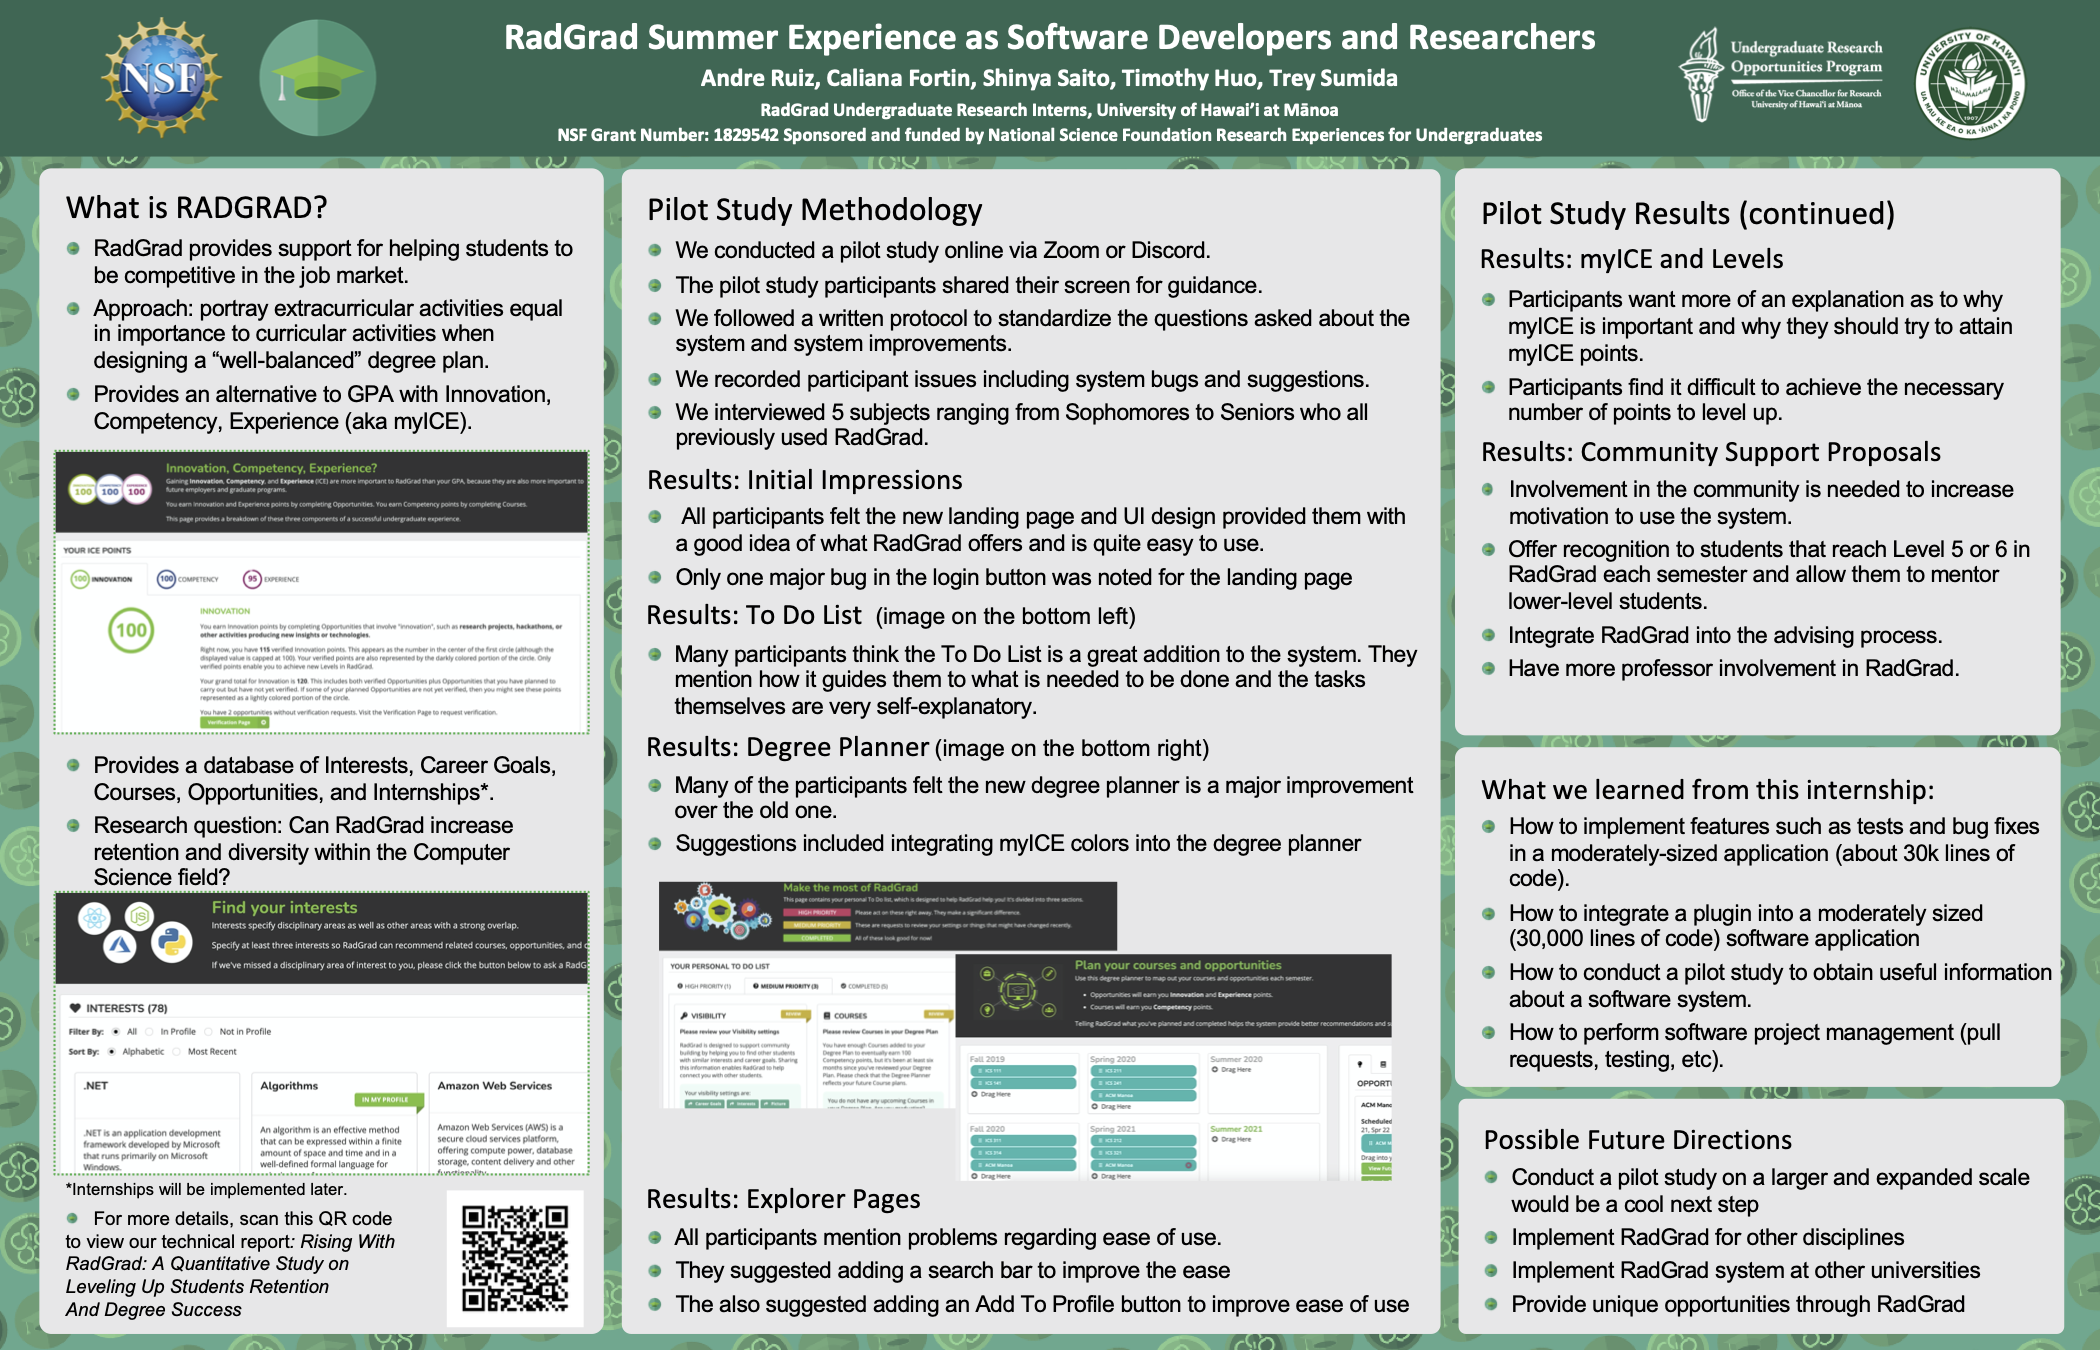Click the green Verification Page button
Image resolution: width=2100 pixels, height=1350 pixels.
[235, 722]
